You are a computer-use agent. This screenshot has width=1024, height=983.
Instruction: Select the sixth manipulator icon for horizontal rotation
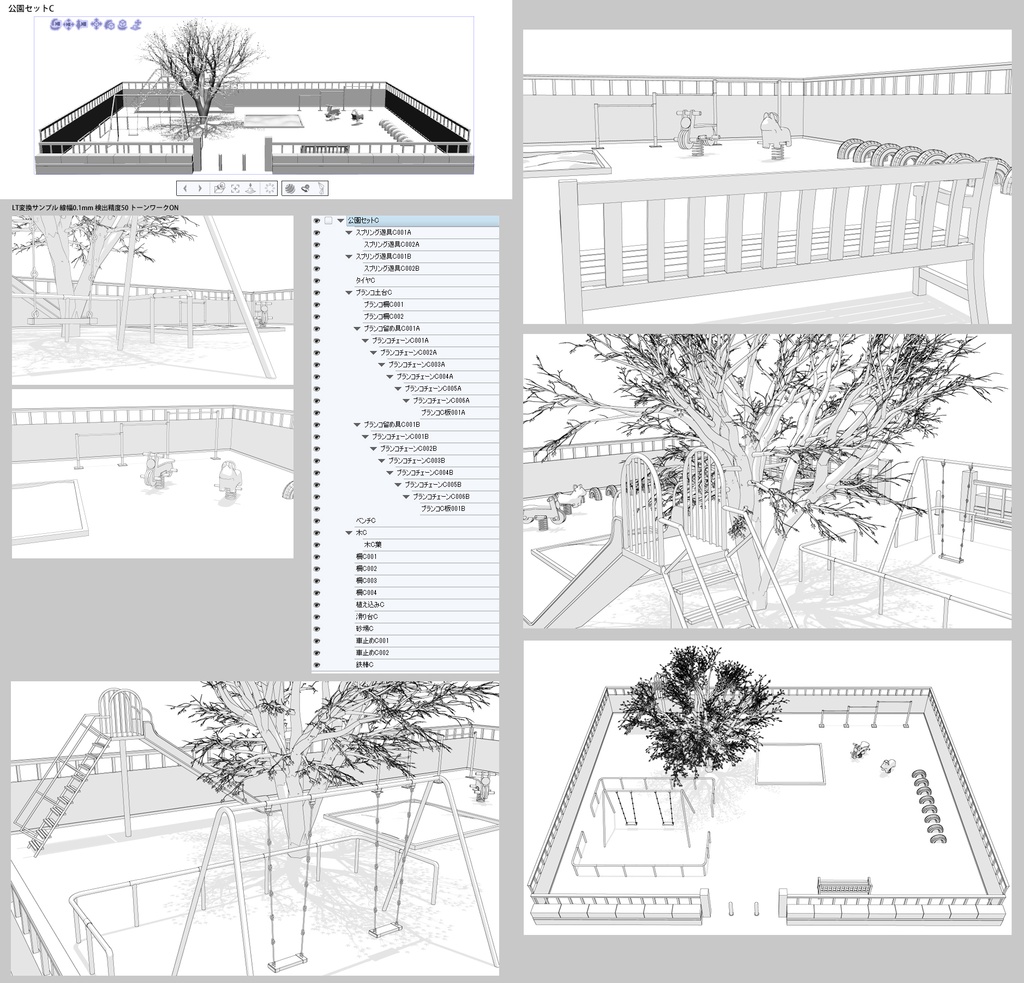[x=122, y=25]
